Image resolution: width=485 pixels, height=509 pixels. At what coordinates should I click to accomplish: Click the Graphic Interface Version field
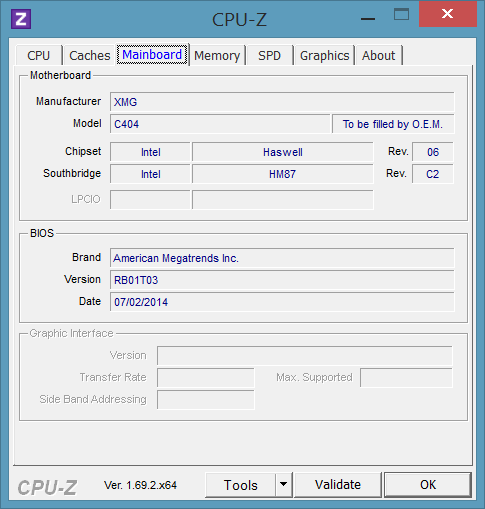pos(305,356)
